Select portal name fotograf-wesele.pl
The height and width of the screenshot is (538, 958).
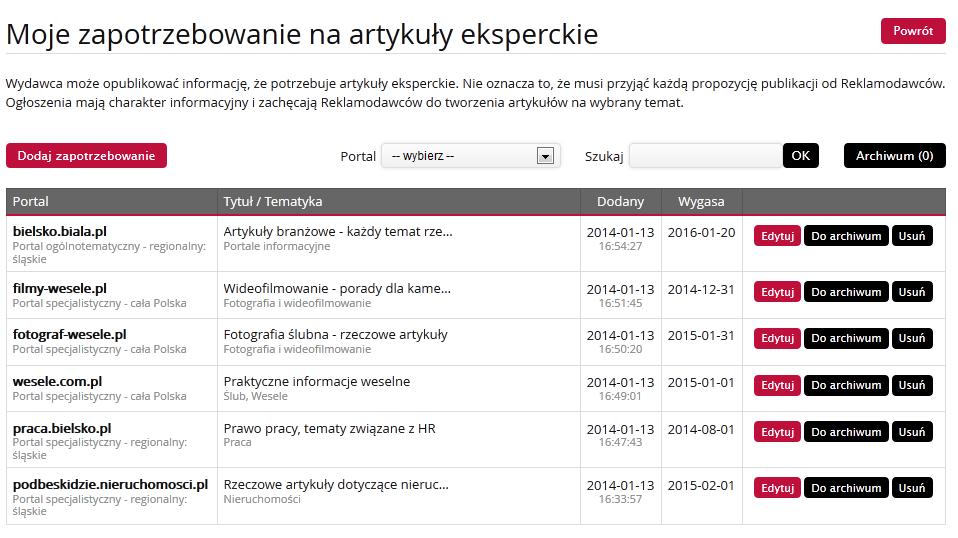point(70,335)
